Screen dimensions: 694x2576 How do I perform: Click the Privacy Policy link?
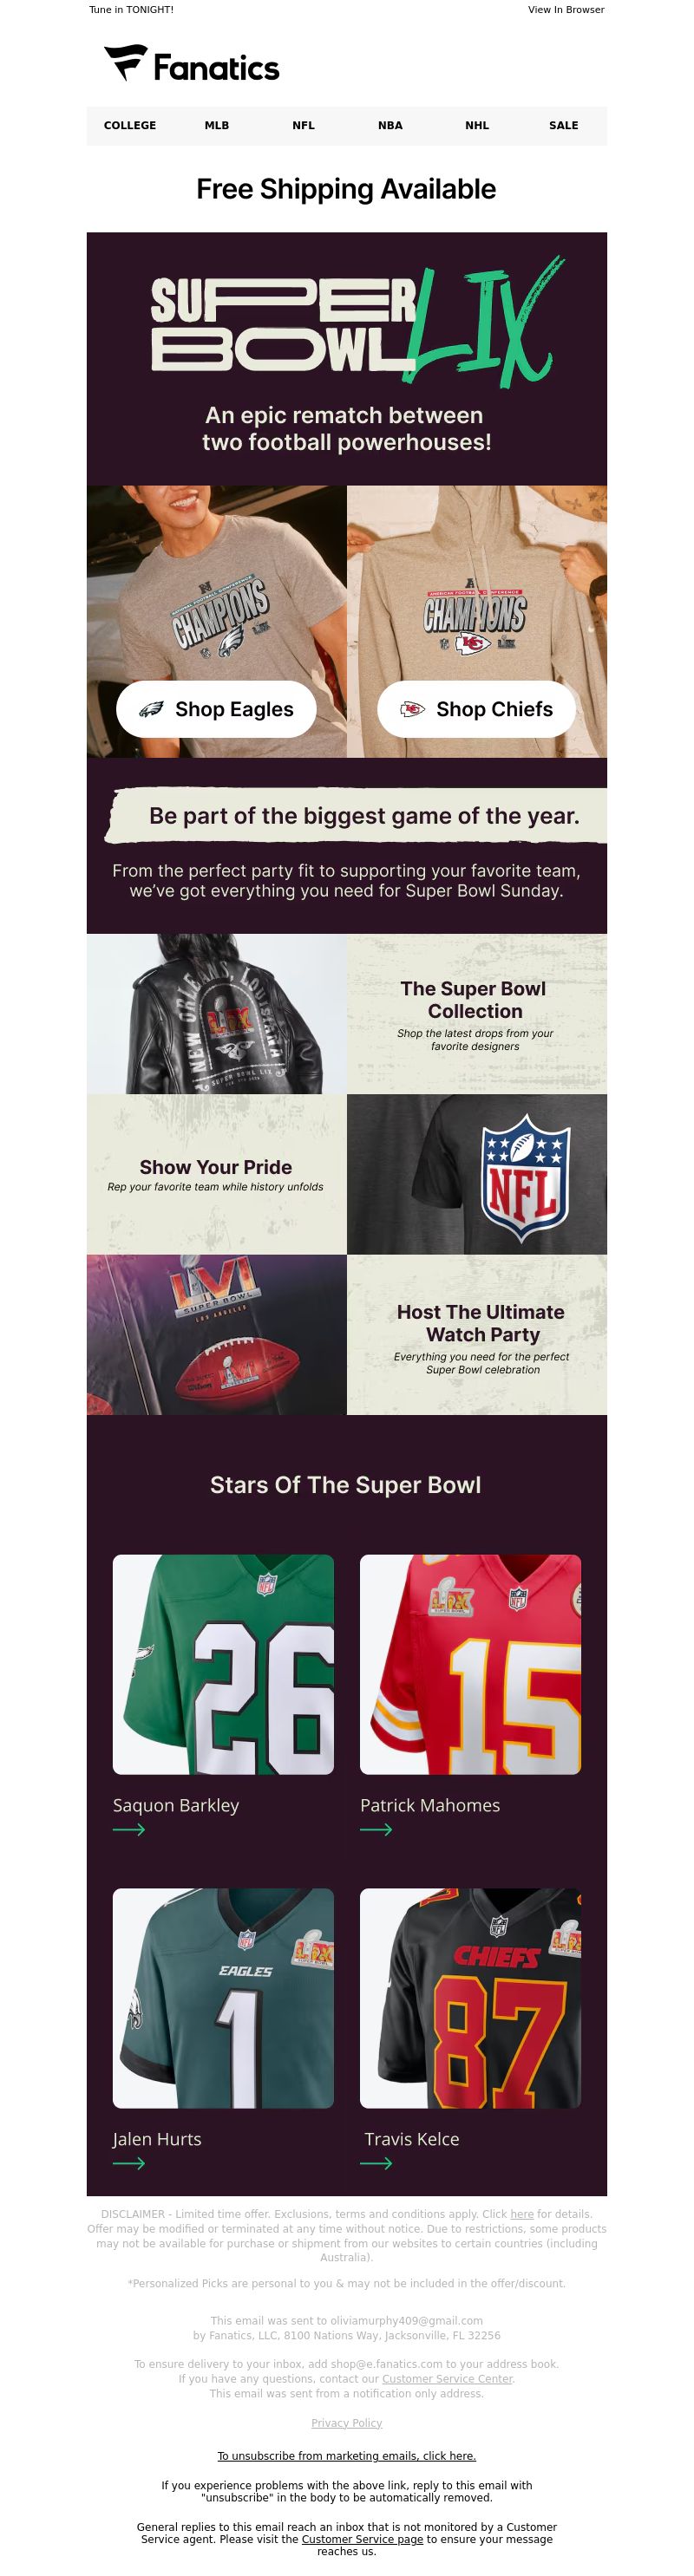[346, 2423]
